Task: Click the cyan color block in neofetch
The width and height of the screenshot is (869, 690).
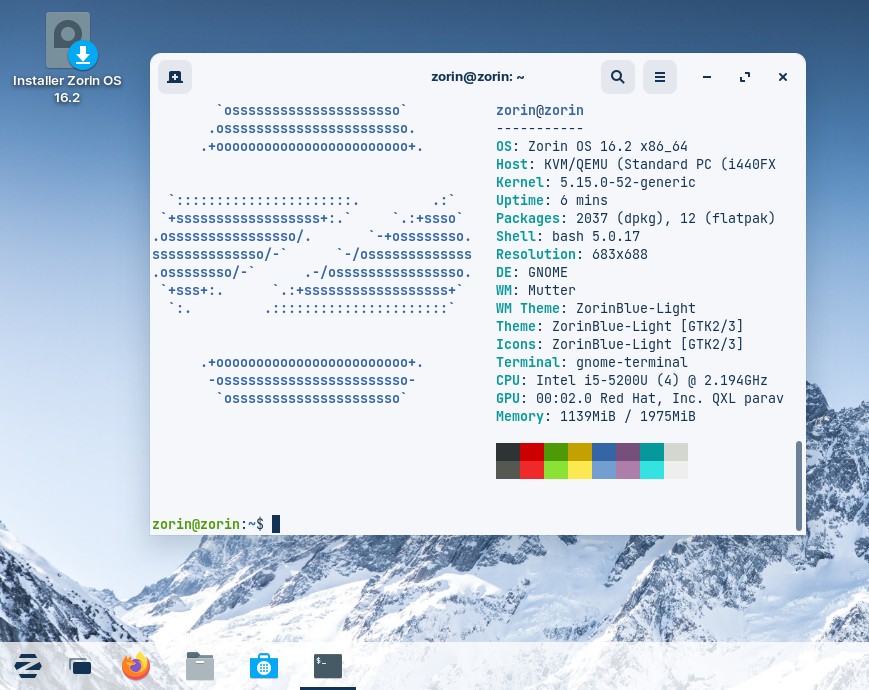Action: [x=651, y=452]
